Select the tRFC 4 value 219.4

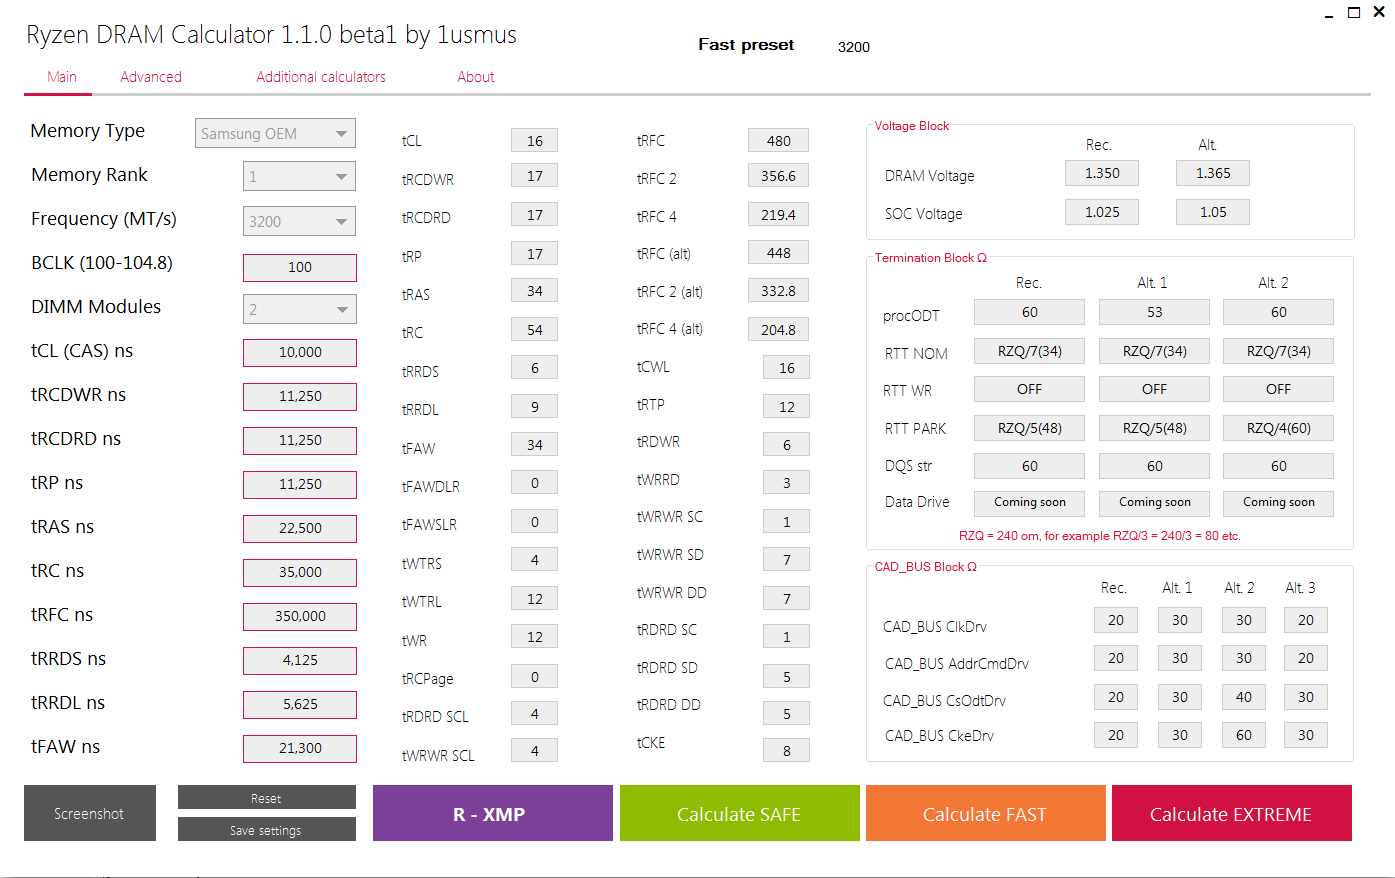point(778,215)
